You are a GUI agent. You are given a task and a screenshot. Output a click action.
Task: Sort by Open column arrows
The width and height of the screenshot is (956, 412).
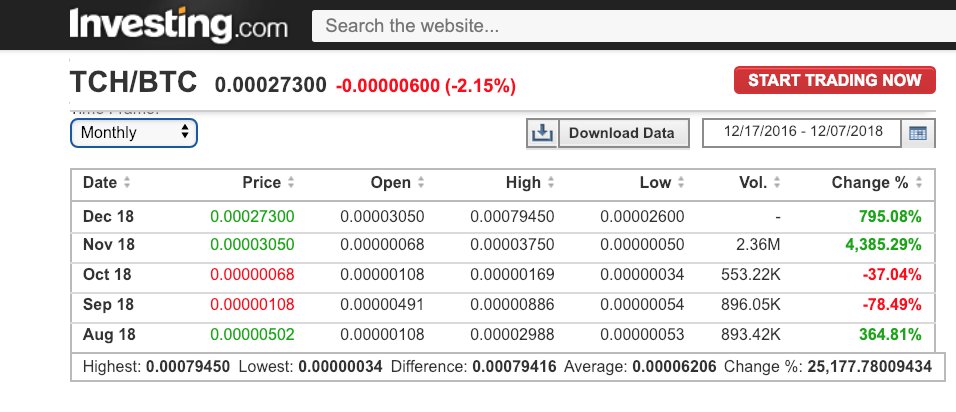[x=421, y=182]
